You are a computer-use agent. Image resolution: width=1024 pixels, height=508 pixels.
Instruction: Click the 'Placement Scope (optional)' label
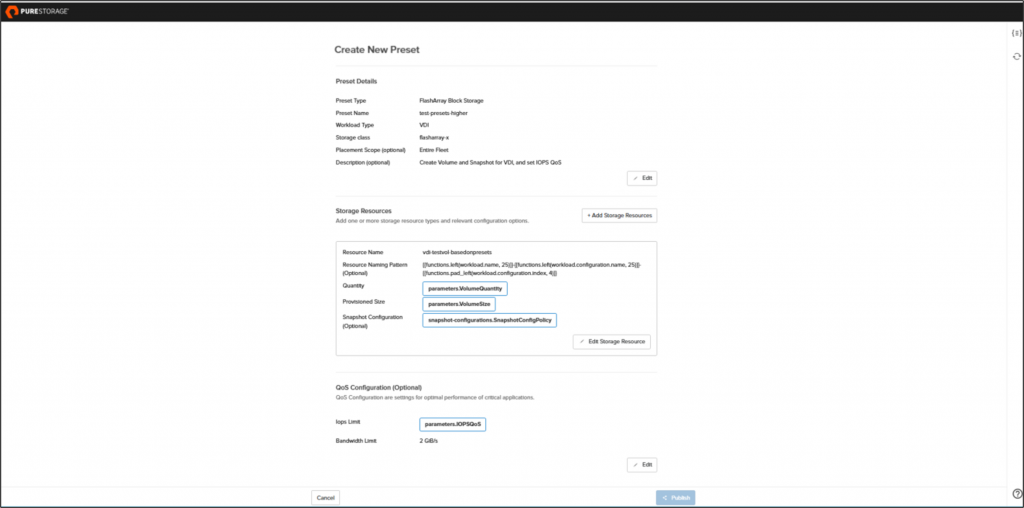(370, 150)
